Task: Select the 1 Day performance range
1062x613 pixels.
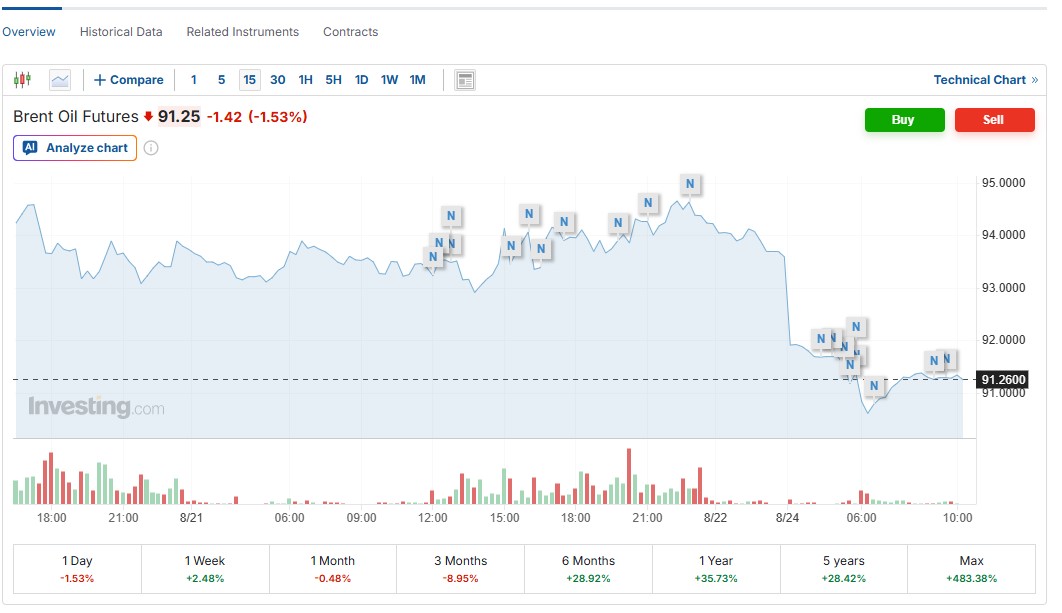Action: tap(77, 569)
